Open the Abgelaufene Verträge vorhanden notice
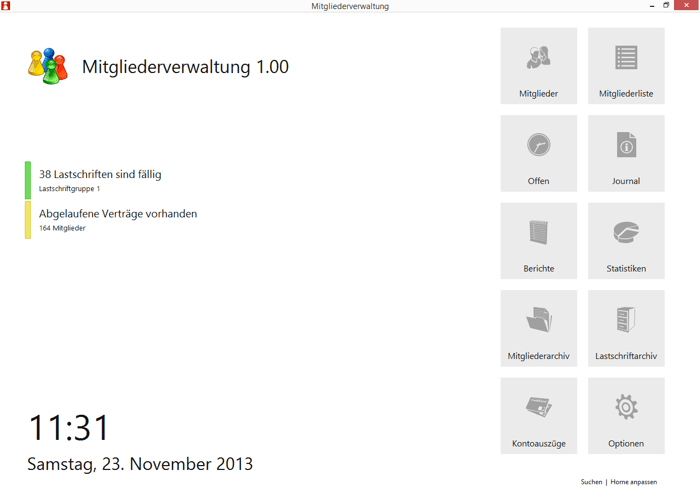700x503 pixels. (x=118, y=214)
